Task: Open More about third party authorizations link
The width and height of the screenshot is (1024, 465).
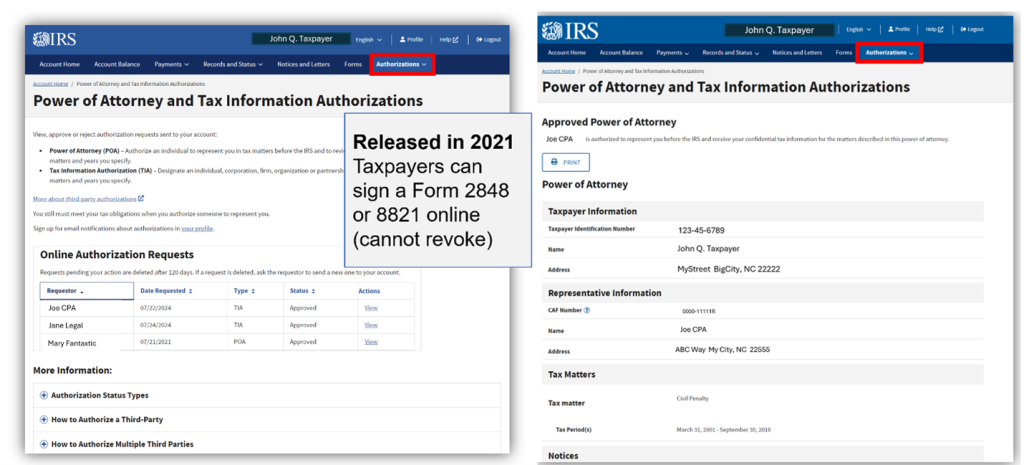Action: click(x=88, y=199)
